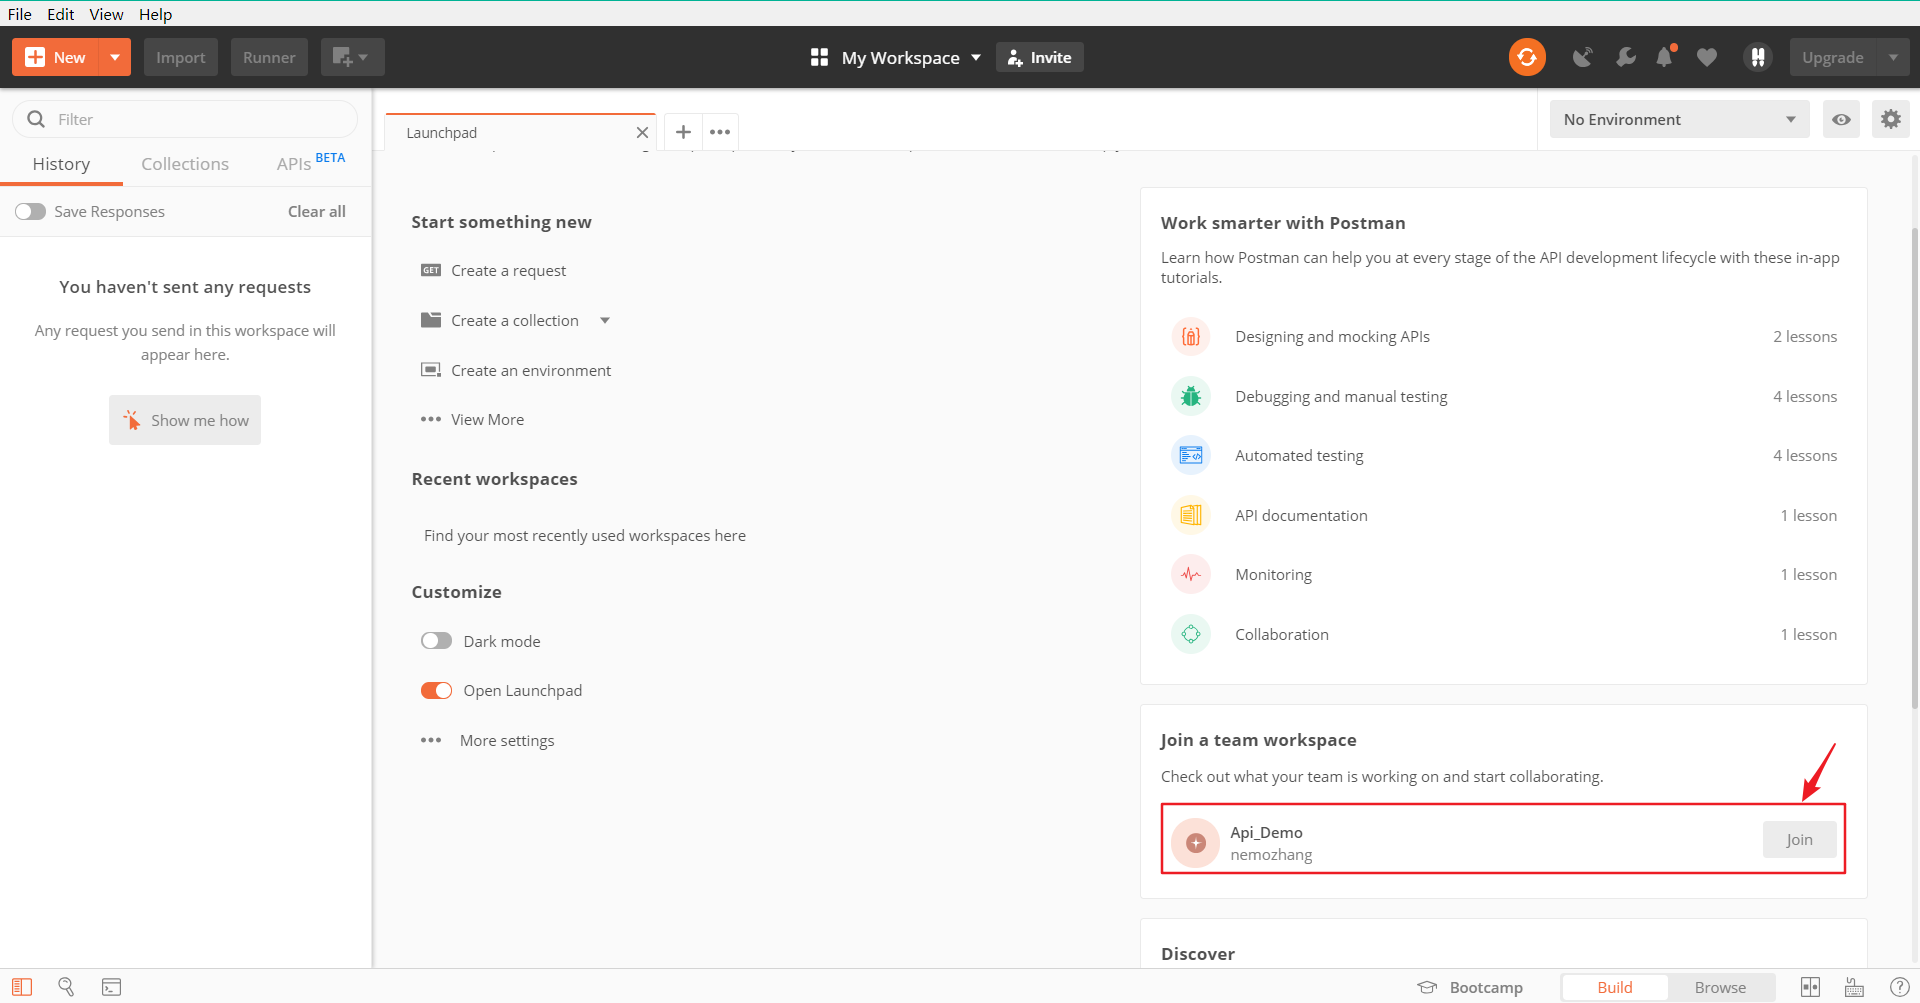The height and width of the screenshot is (1003, 1920).
Task: Click two-pane layout icon in status bar
Action: (x=1810, y=987)
